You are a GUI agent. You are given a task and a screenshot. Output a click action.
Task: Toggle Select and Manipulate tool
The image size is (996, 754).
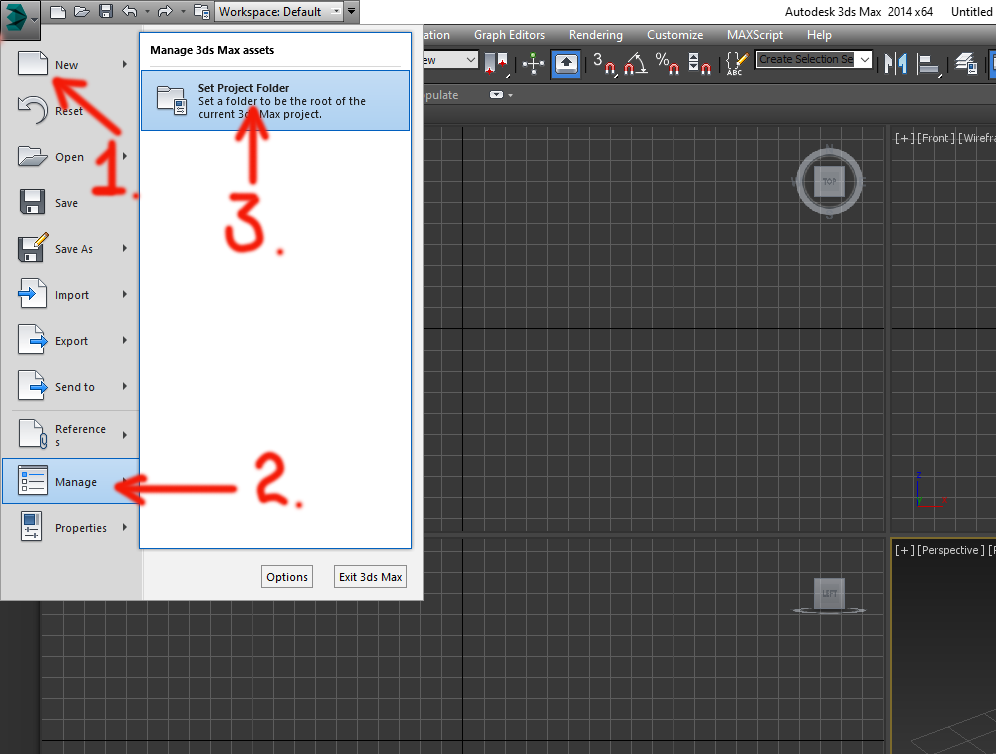[533, 64]
